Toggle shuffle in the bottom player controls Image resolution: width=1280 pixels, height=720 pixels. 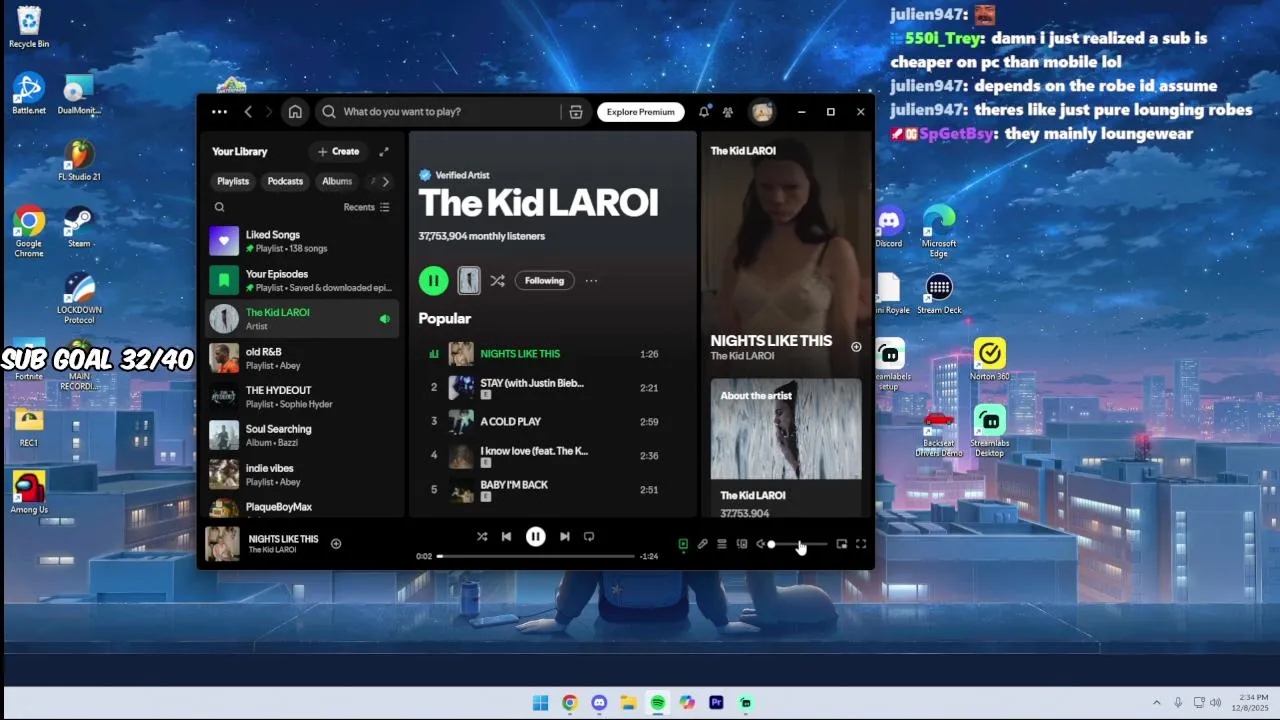pyautogui.click(x=482, y=537)
